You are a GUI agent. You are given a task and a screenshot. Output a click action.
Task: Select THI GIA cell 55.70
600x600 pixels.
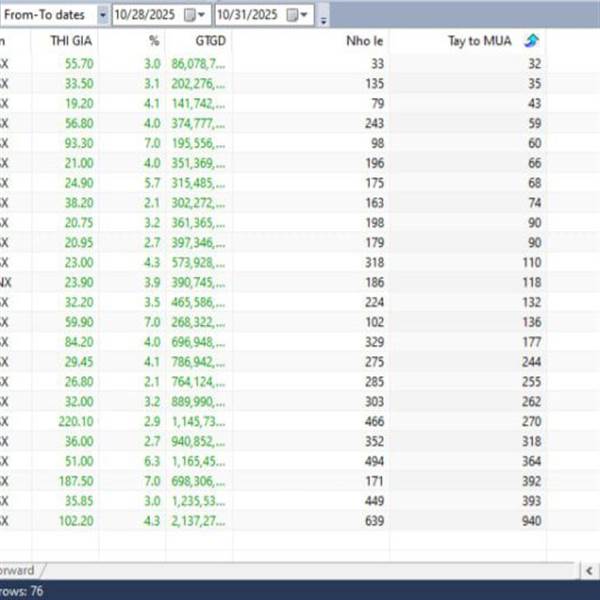79,64
